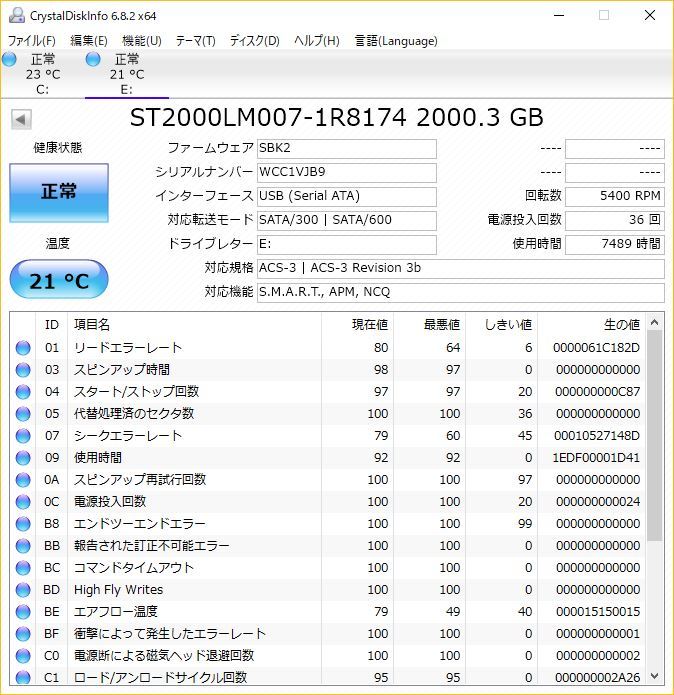Click raw value 000000002A26
674x695 pixels.
tap(597, 677)
